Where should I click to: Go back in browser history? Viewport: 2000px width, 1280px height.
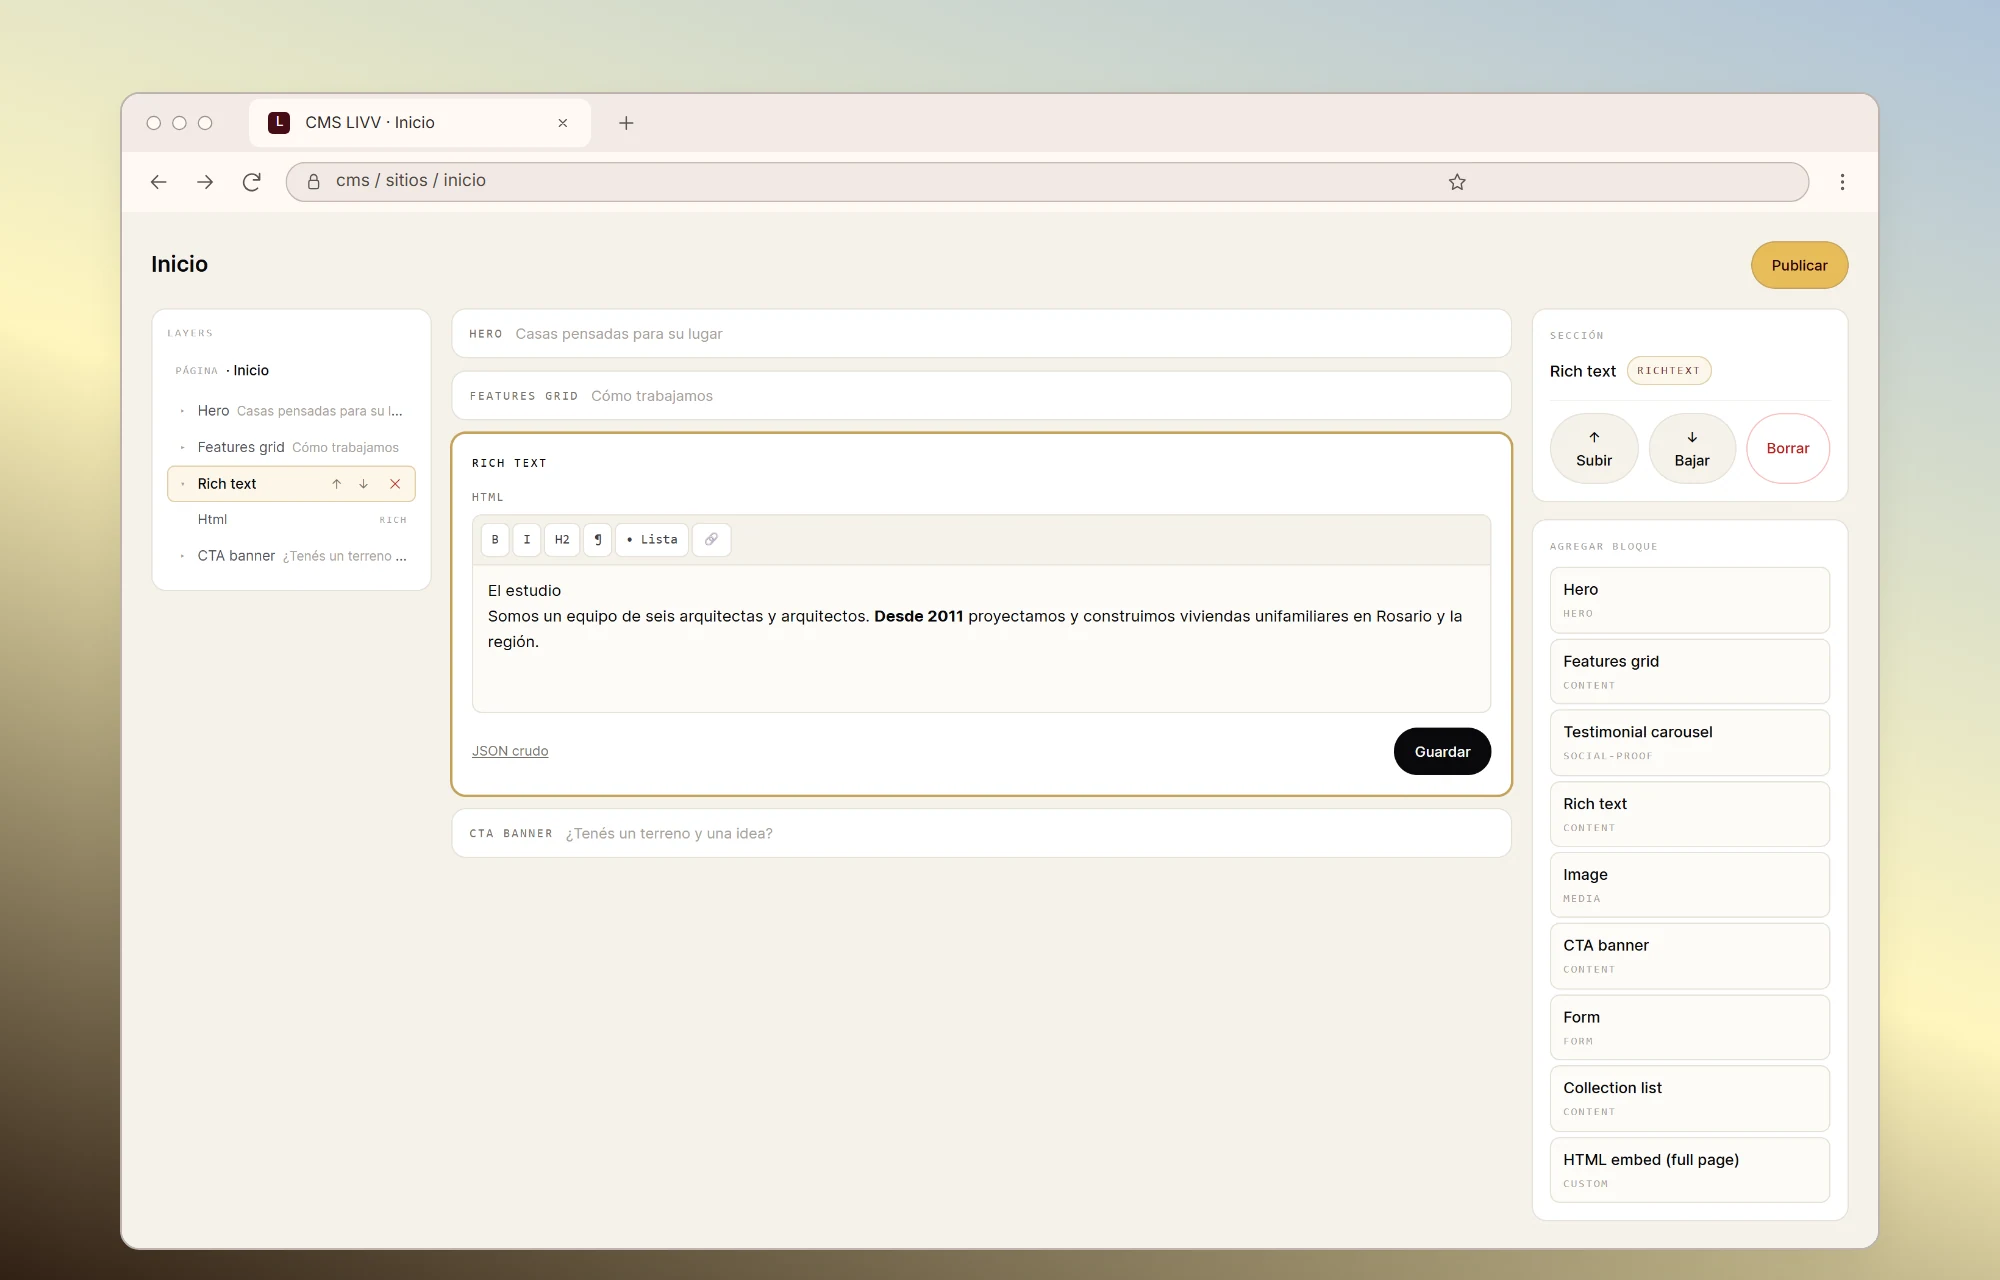coord(158,182)
